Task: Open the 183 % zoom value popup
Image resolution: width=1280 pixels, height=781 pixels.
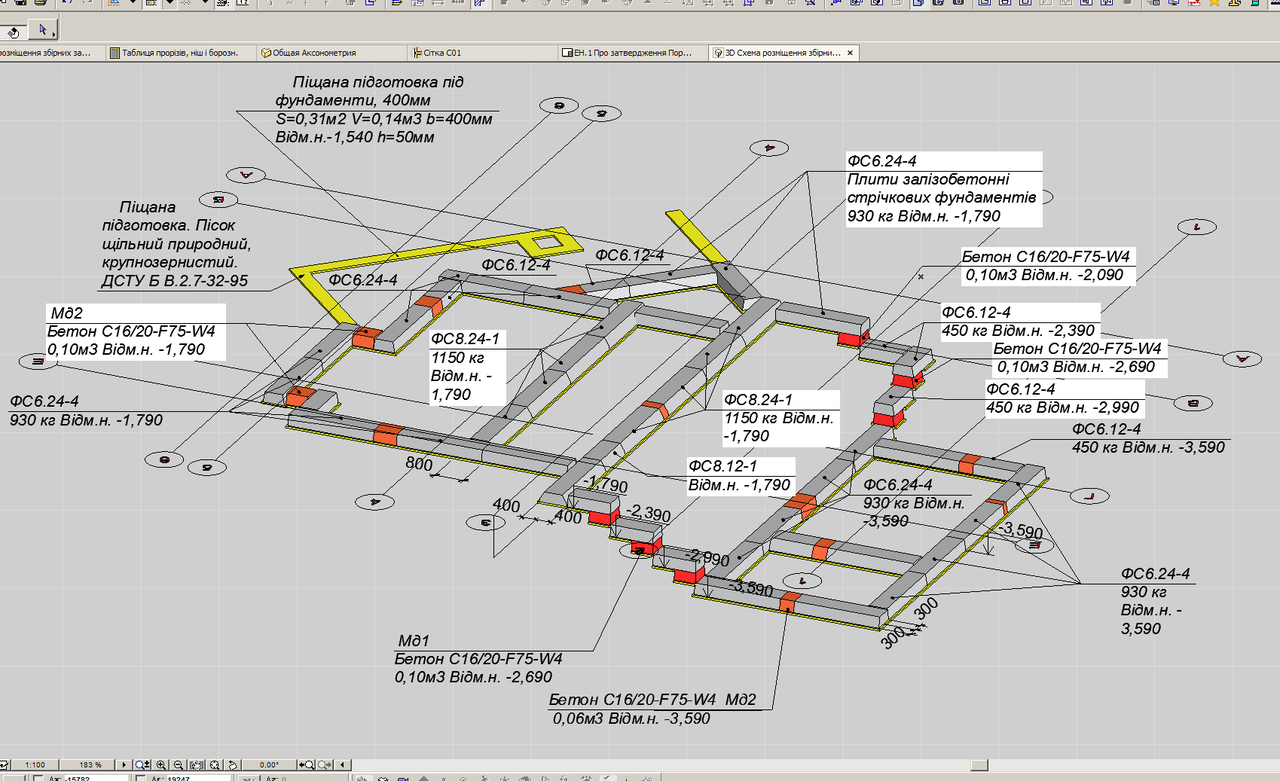Action: tap(90, 765)
